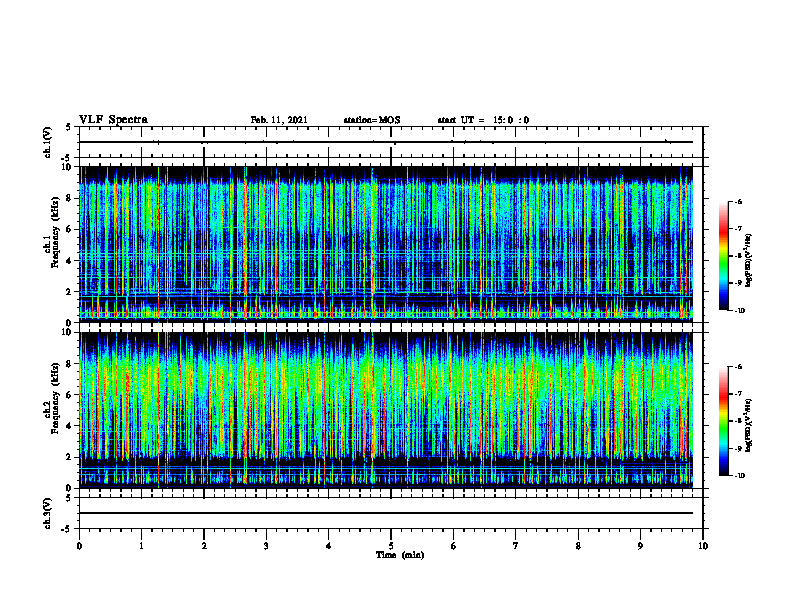Click the ch.3 voltage waveform trace
Image resolution: width=792 pixels, height=612 pixels.
coord(386,513)
